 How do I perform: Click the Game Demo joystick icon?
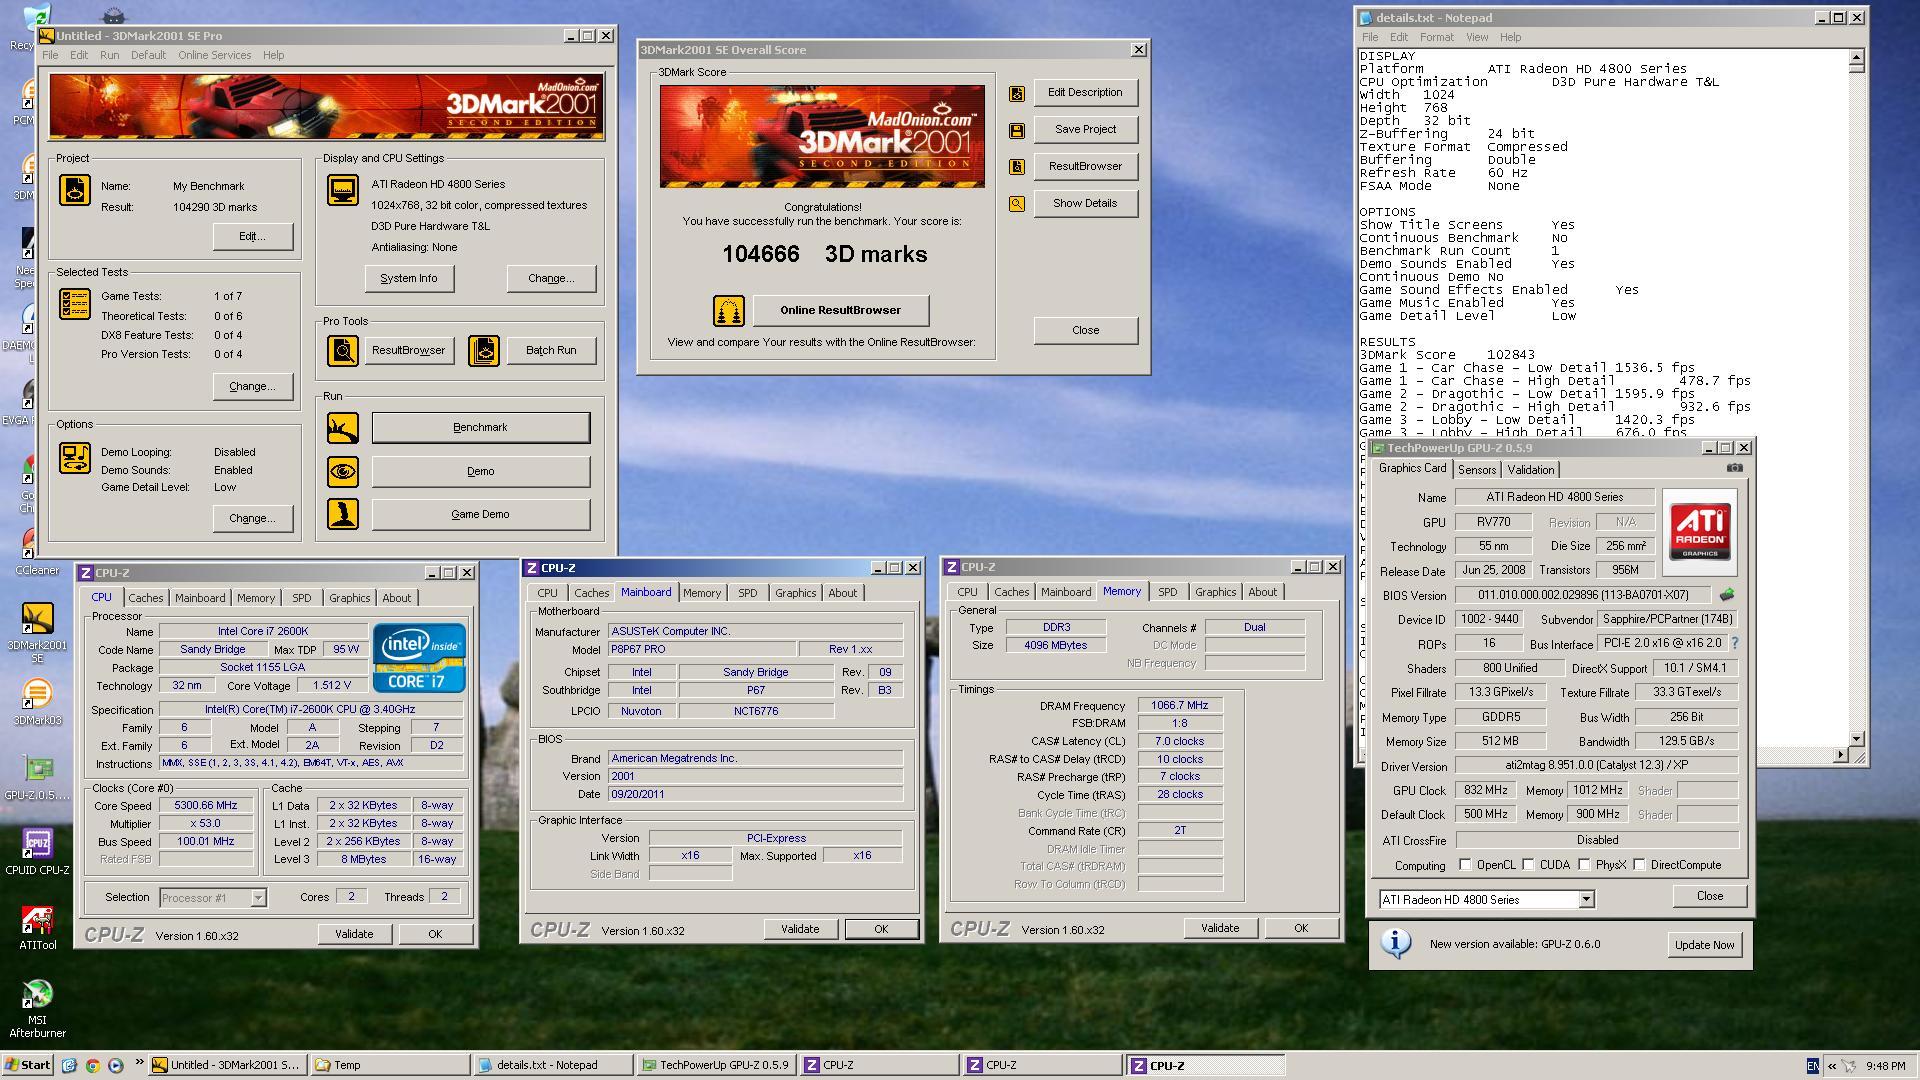coord(343,514)
